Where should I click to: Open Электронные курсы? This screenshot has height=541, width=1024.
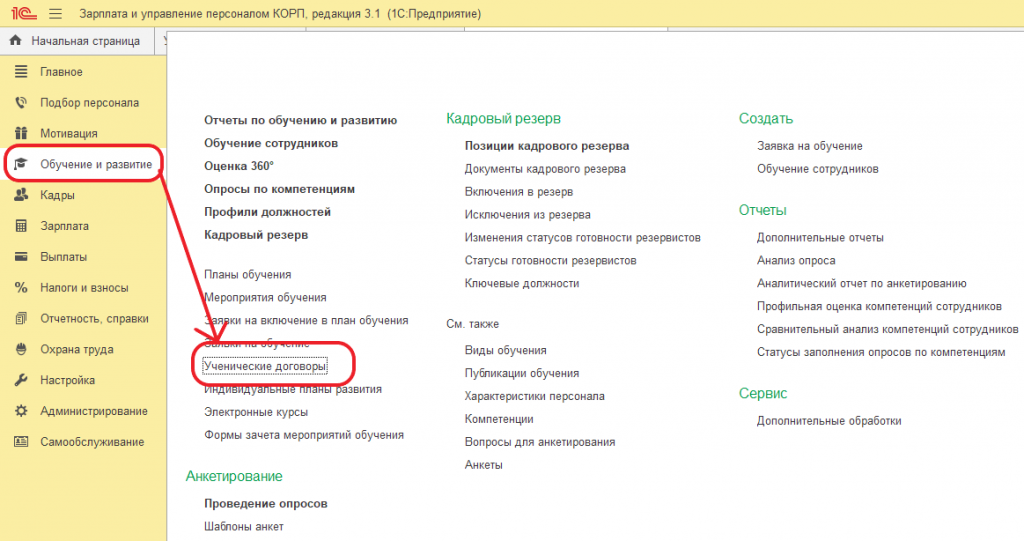[x=256, y=412]
